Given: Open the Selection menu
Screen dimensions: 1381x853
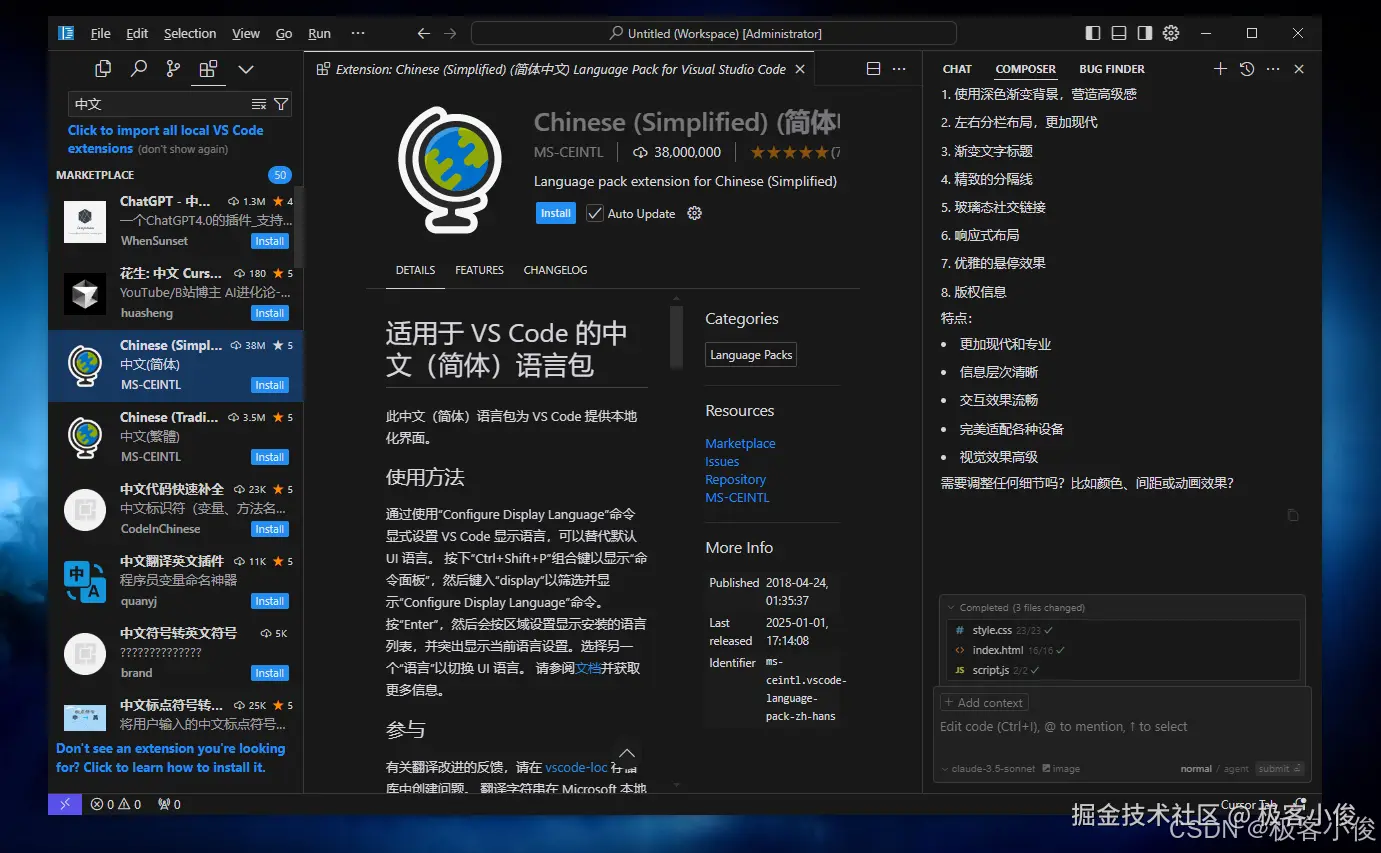Looking at the screenshot, I should pyautogui.click(x=190, y=33).
